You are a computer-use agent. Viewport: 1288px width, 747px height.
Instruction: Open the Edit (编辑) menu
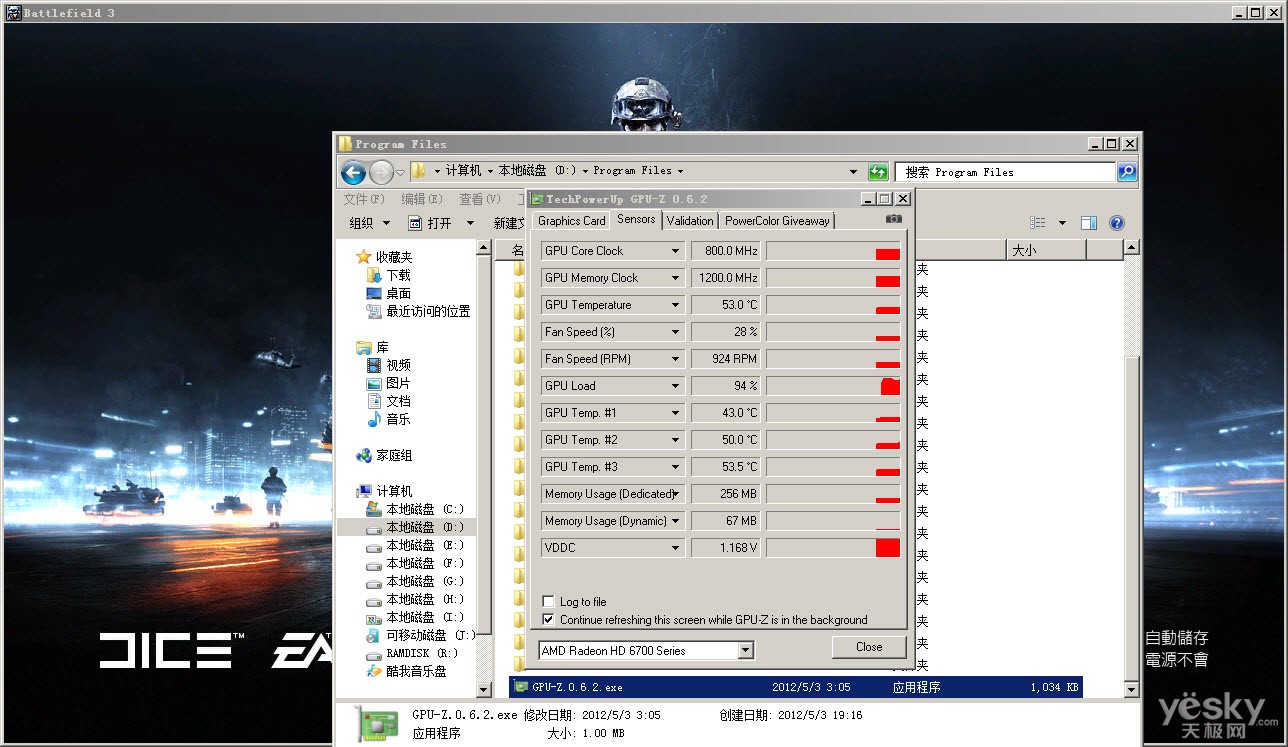coord(422,199)
